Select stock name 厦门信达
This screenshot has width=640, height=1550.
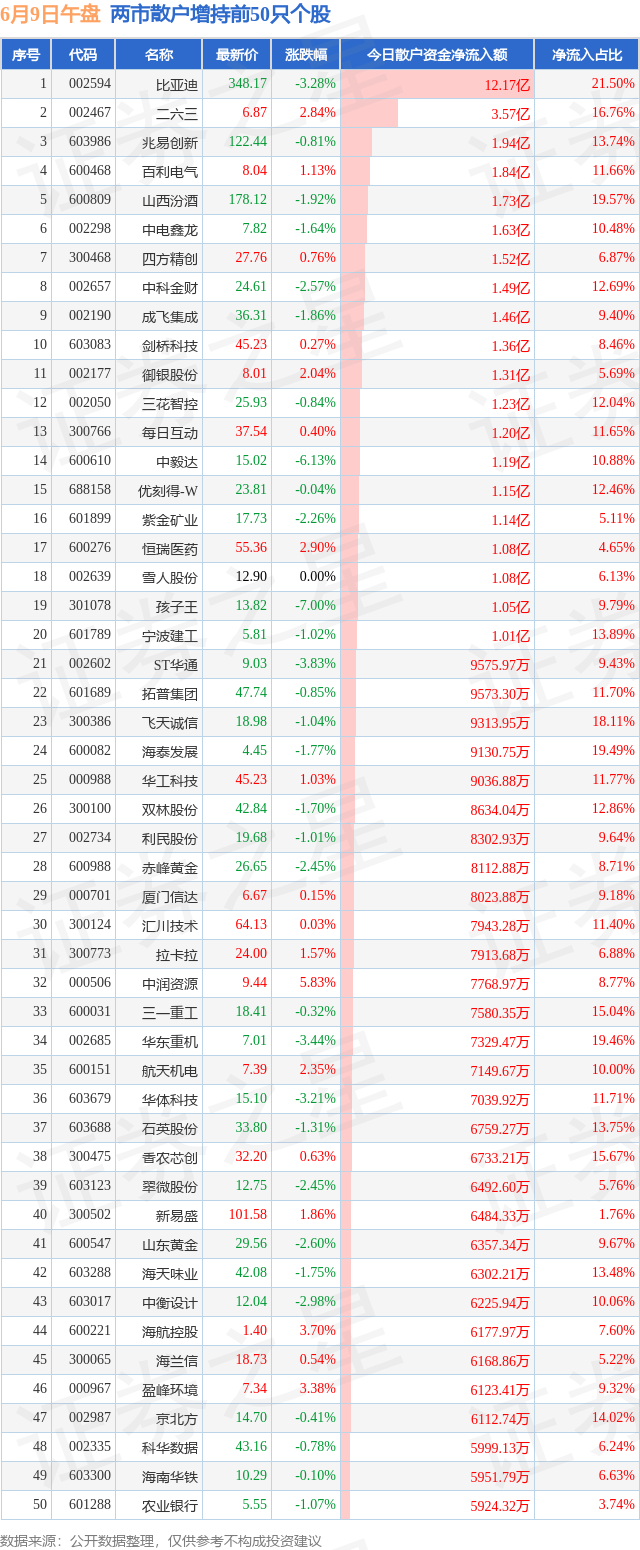[x=170, y=896]
